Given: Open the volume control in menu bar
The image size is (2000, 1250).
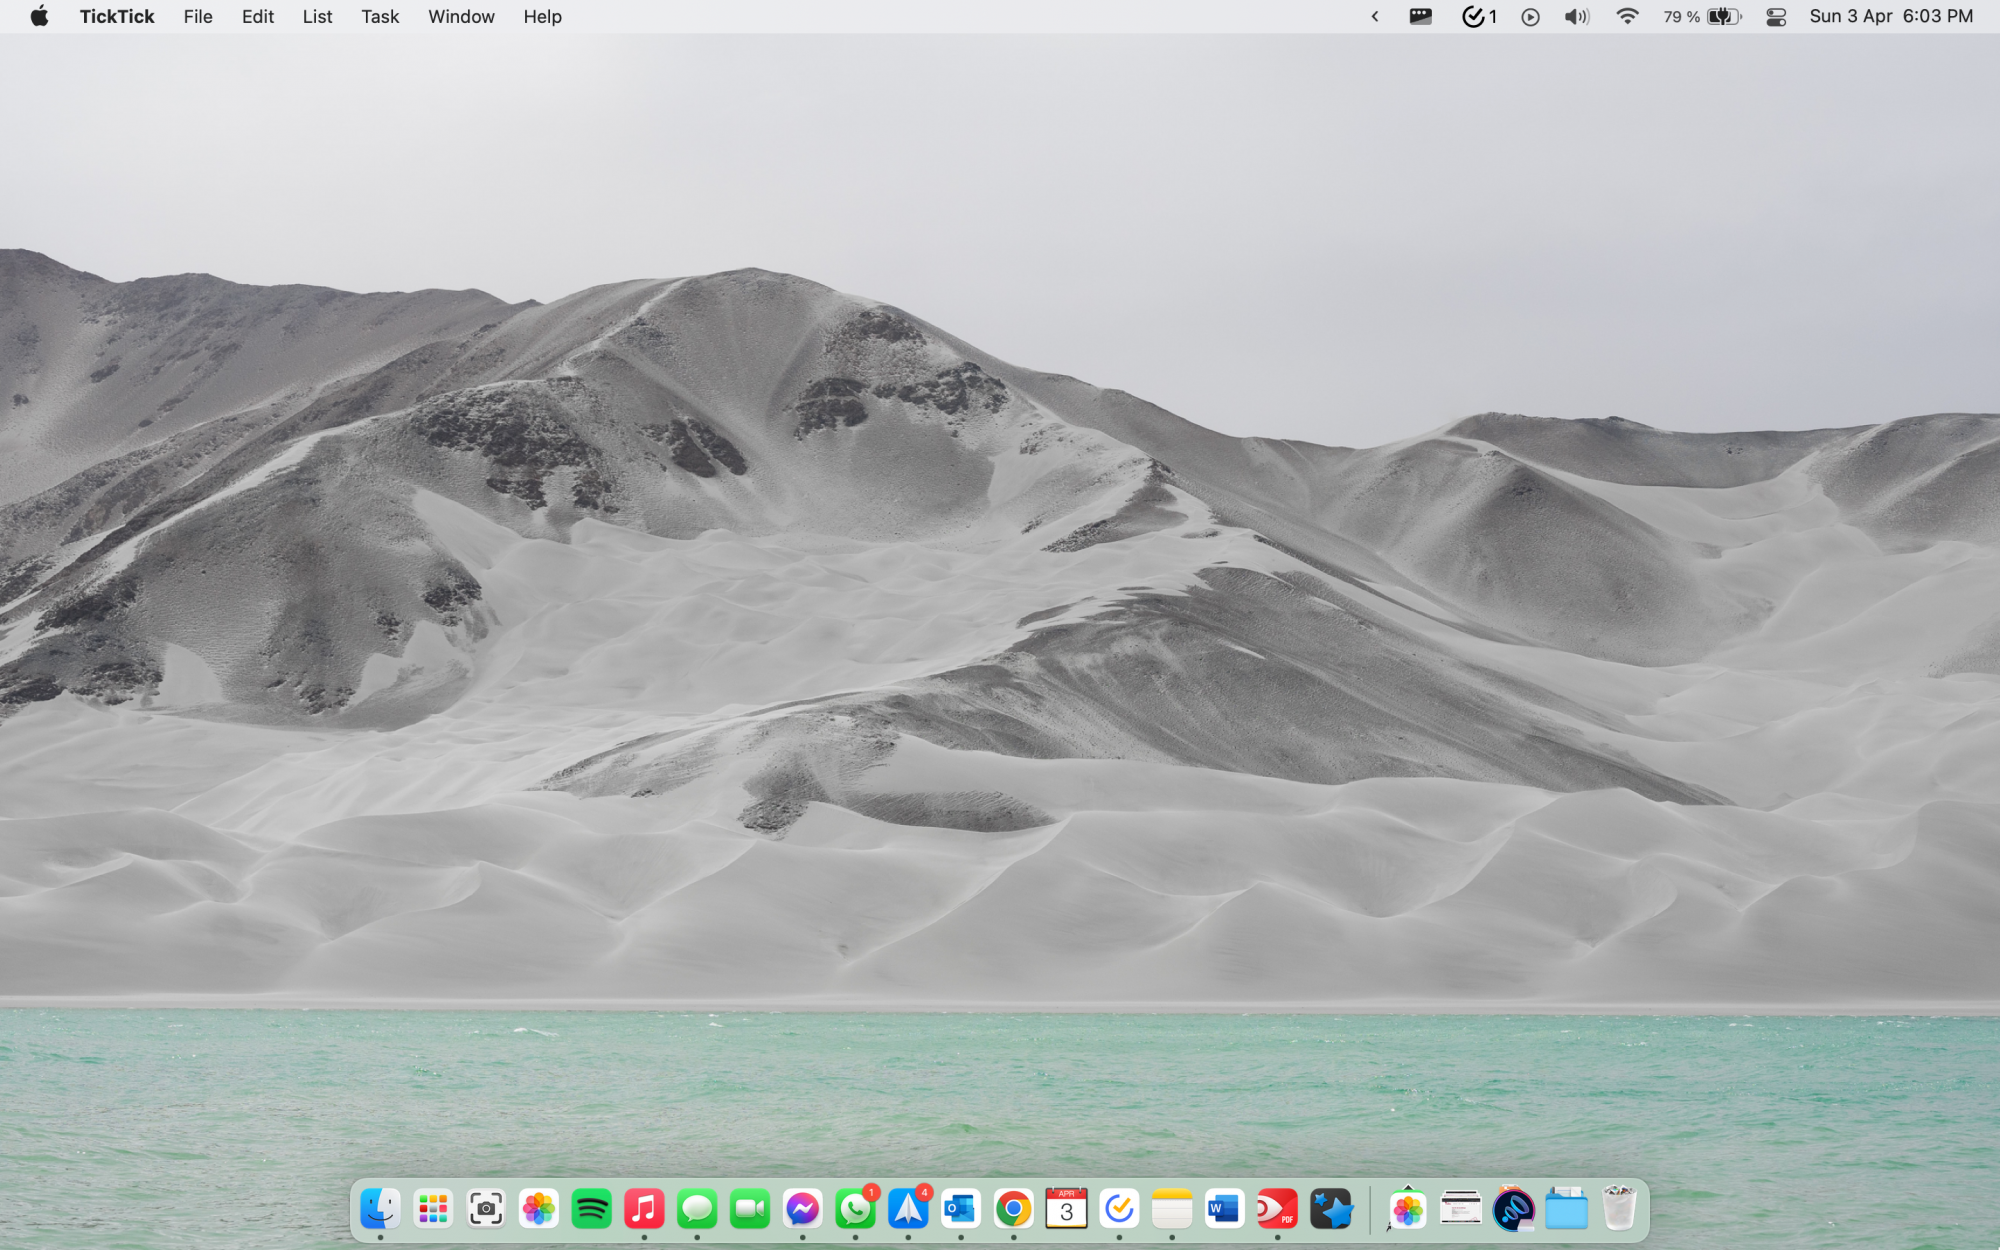Looking at the screenshot, I should (1576, 17).
